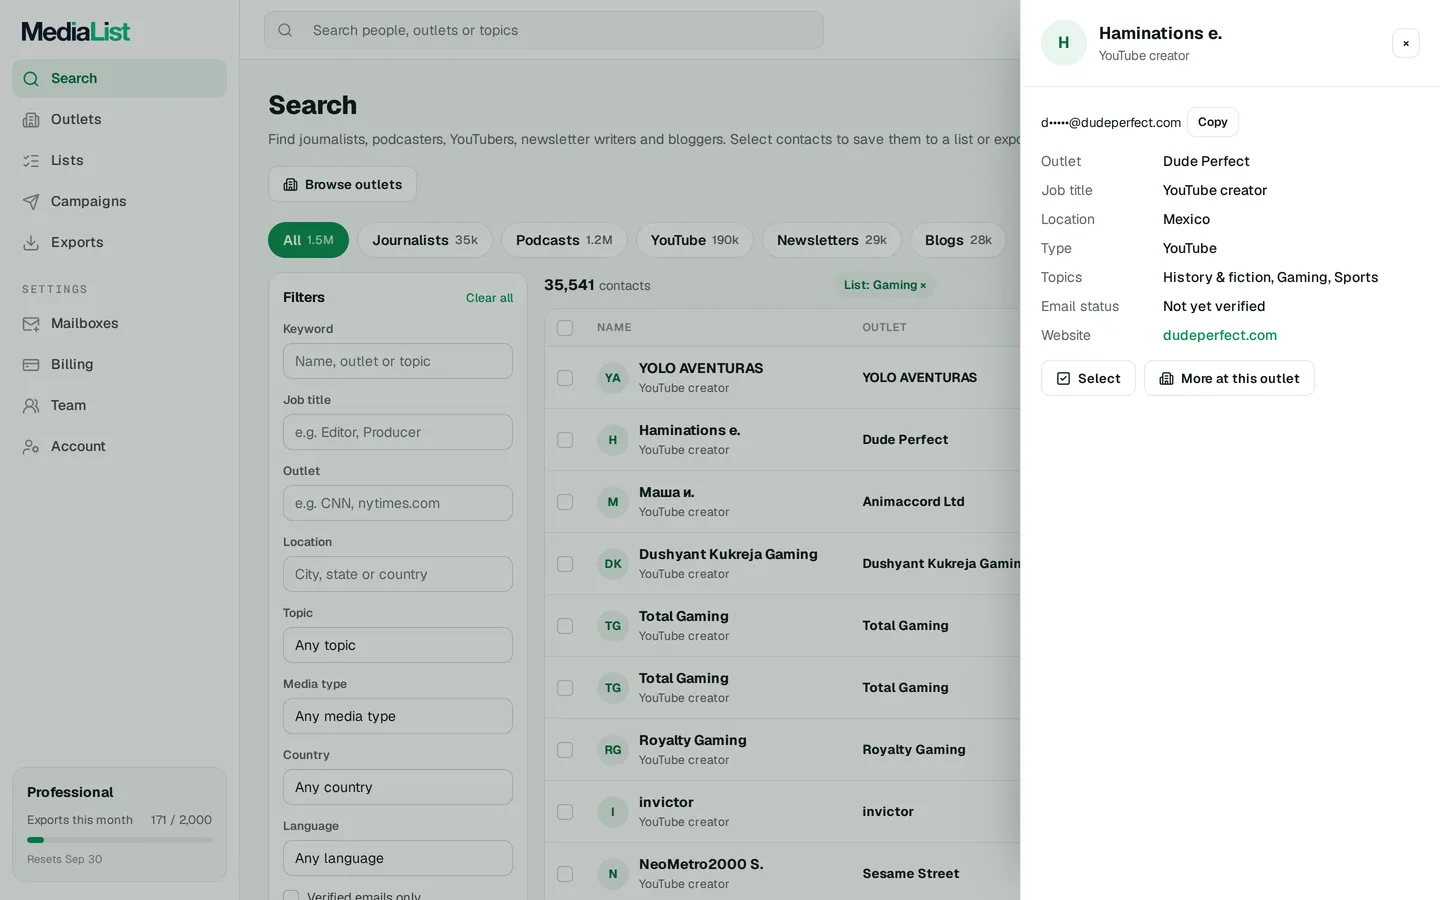This screenshot has height=900, width=1440.
Task: Switch to the Newsletters 29k tab
Action: pyautogui.click(x=832, y=240)
